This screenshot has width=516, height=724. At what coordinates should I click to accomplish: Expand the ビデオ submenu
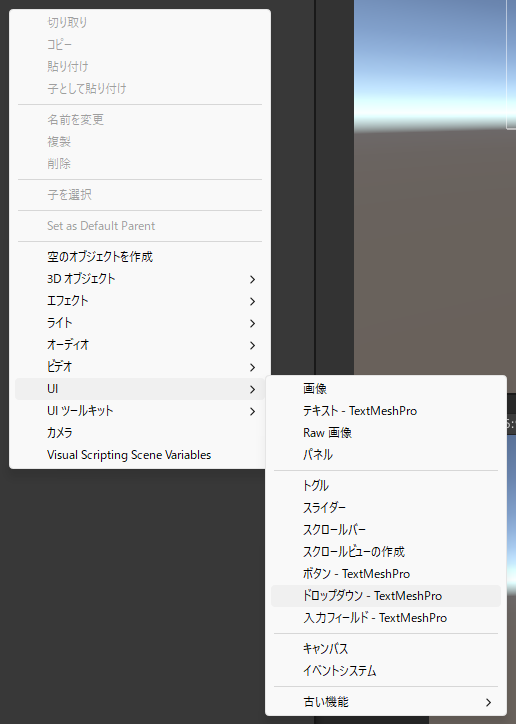pyautogui.click(x=140, y=367)
